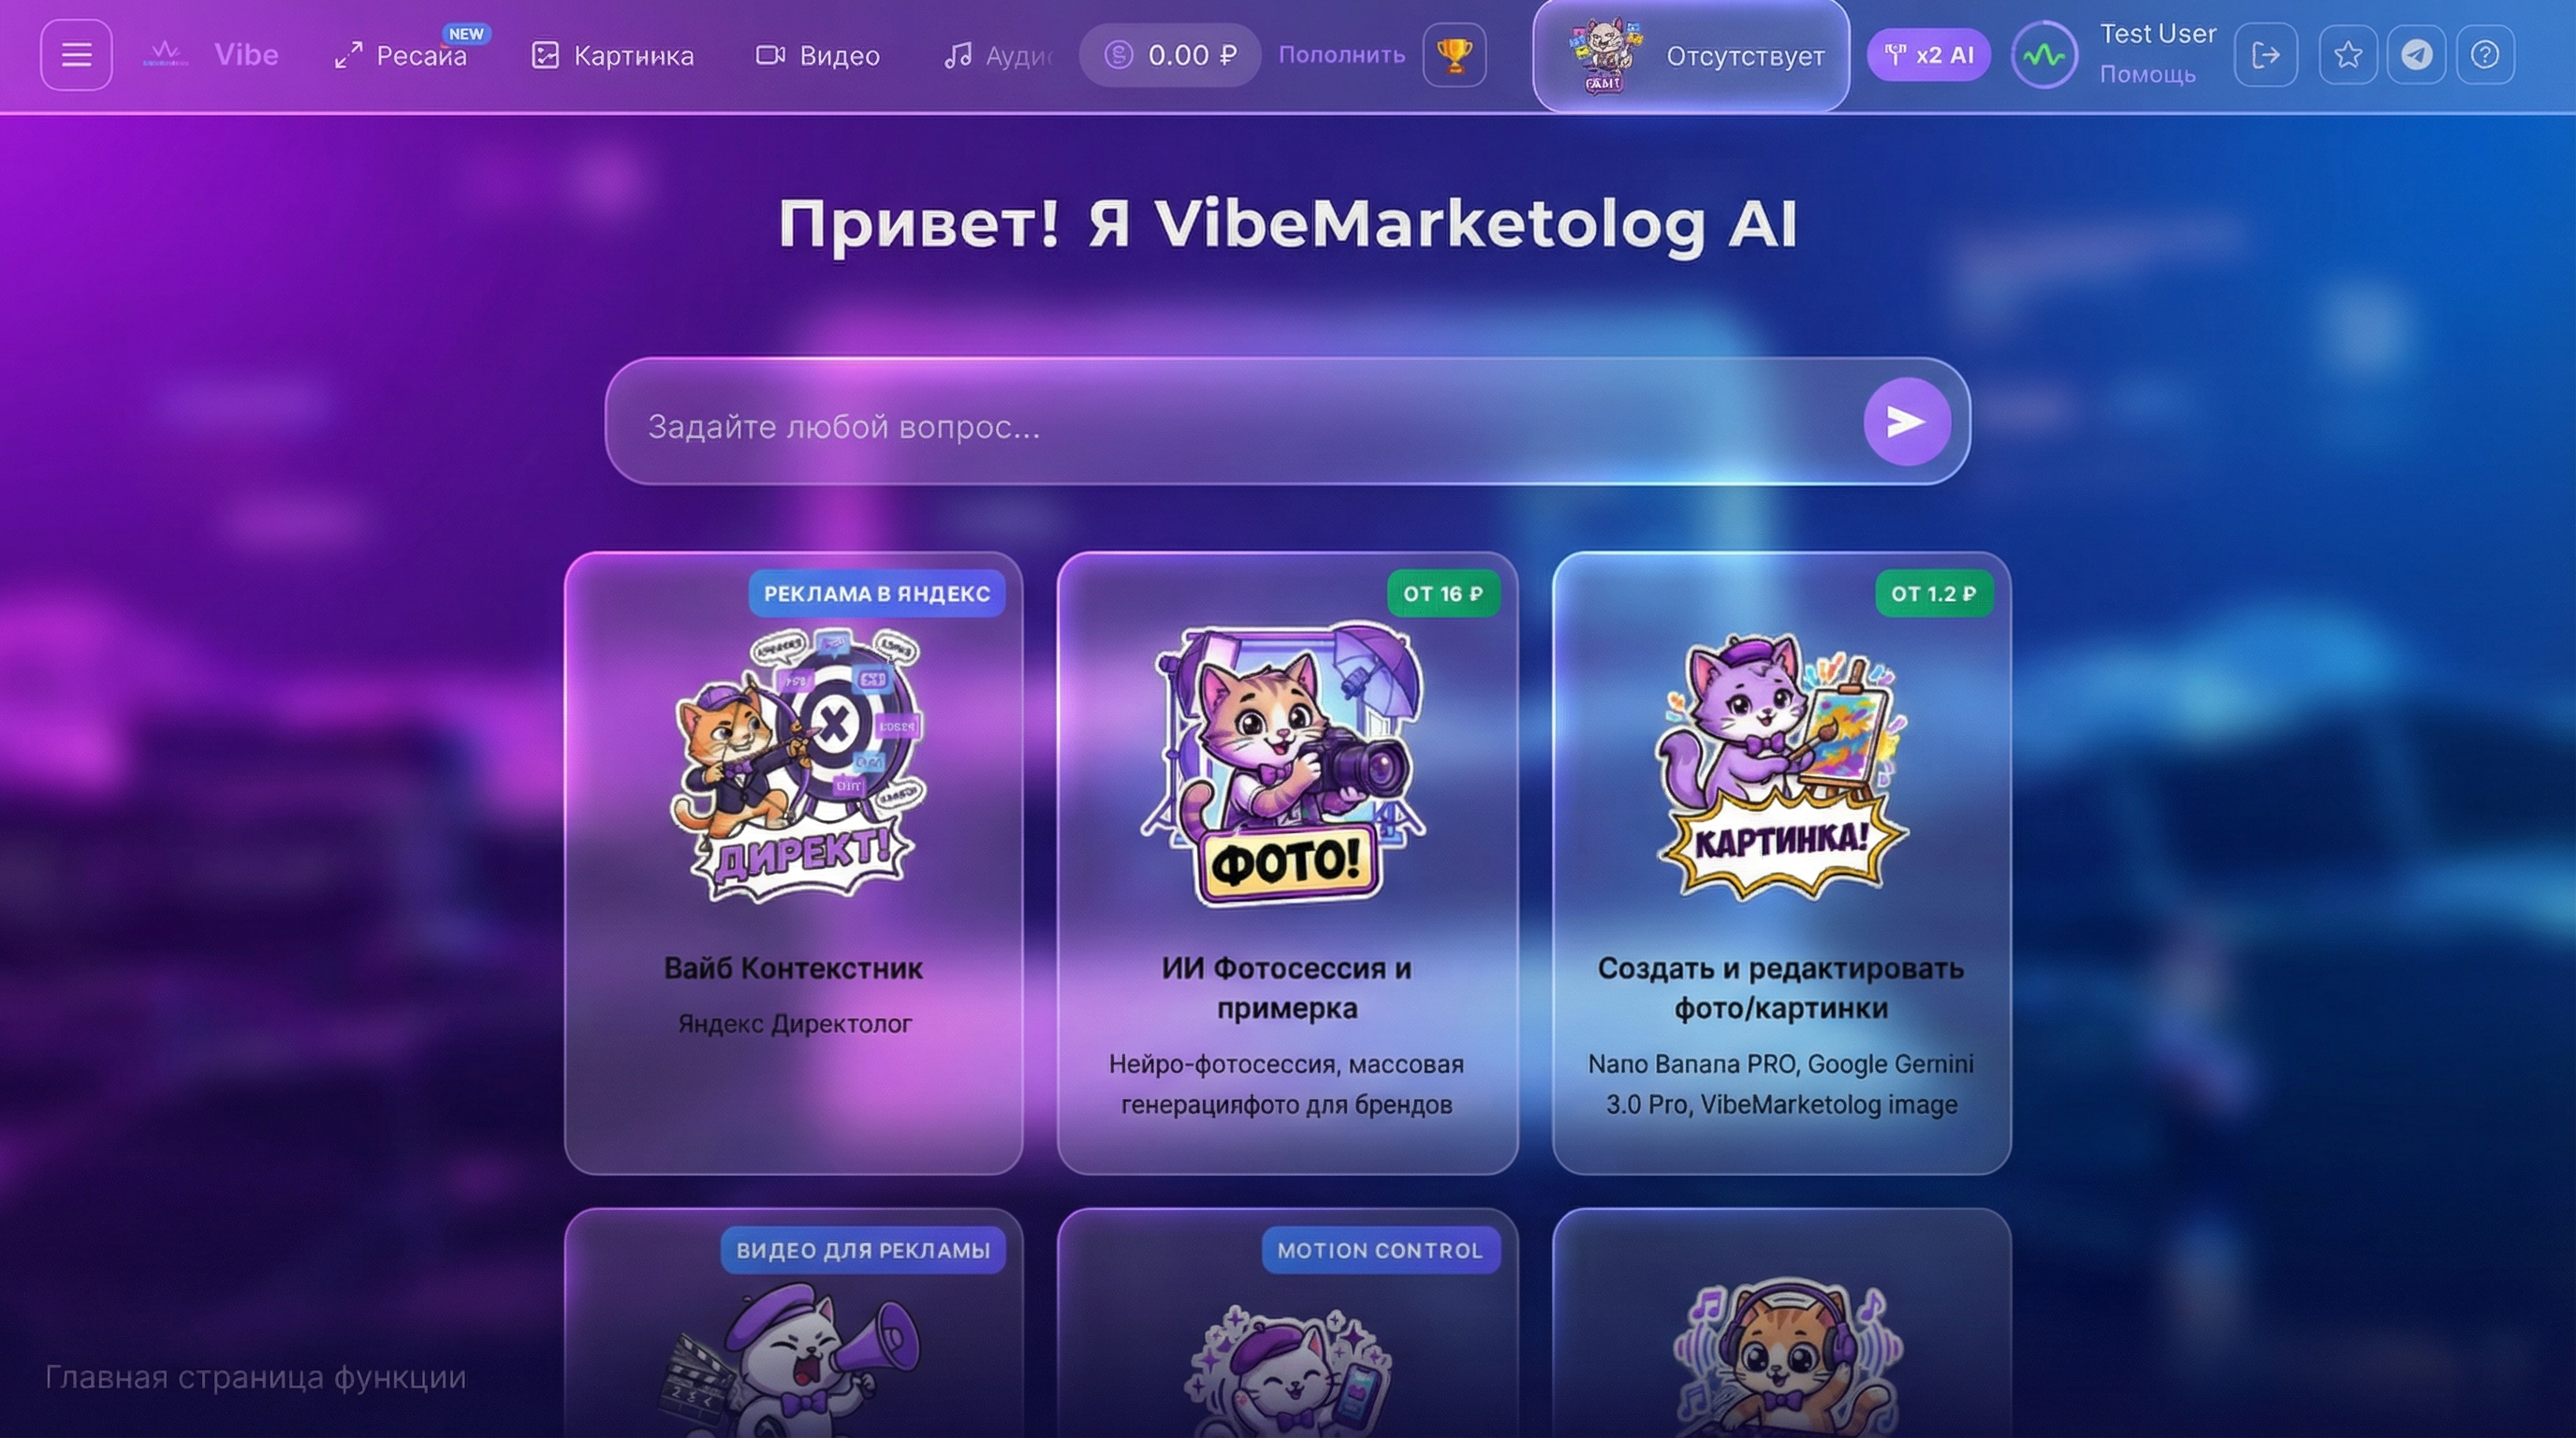Click the Пополнить balance link
Image resolution: width=2576 pixels, height=1438 pixels.
click(1342, 55)
